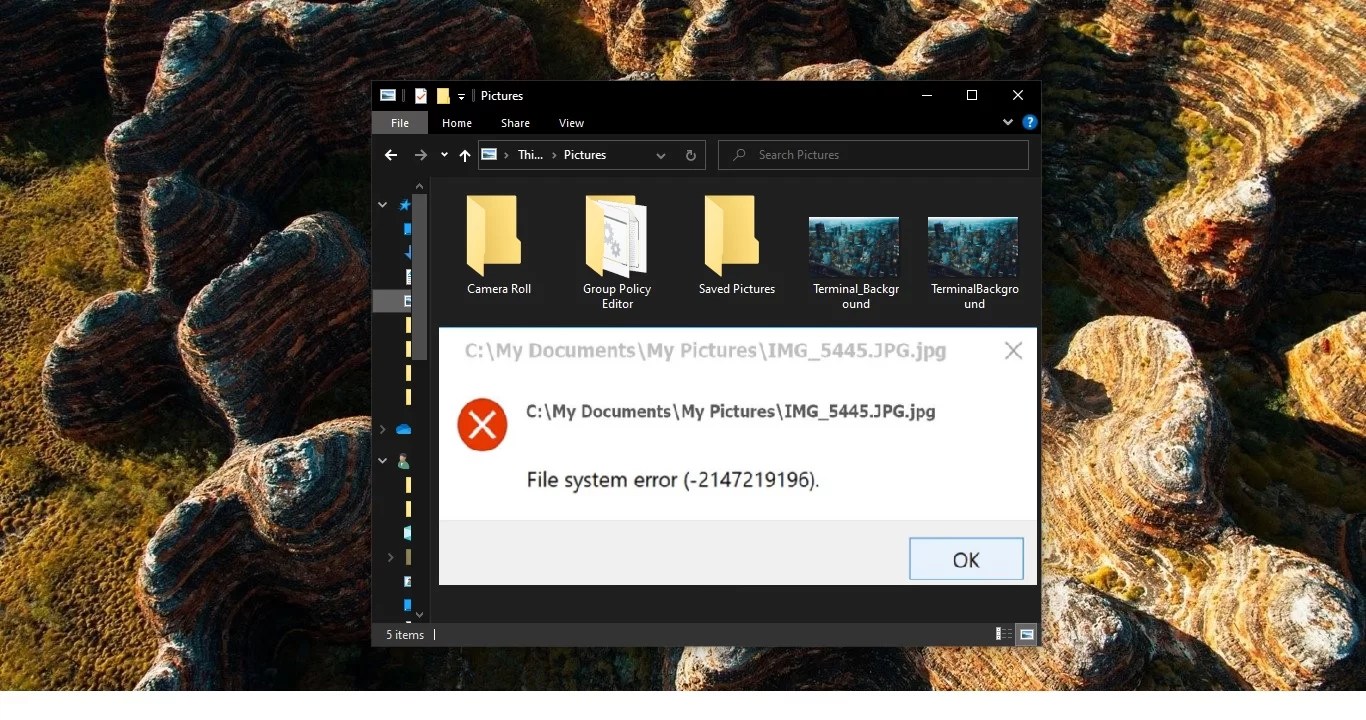
Task: Dismiss the error by clicking OK
Action: [965, 559]
